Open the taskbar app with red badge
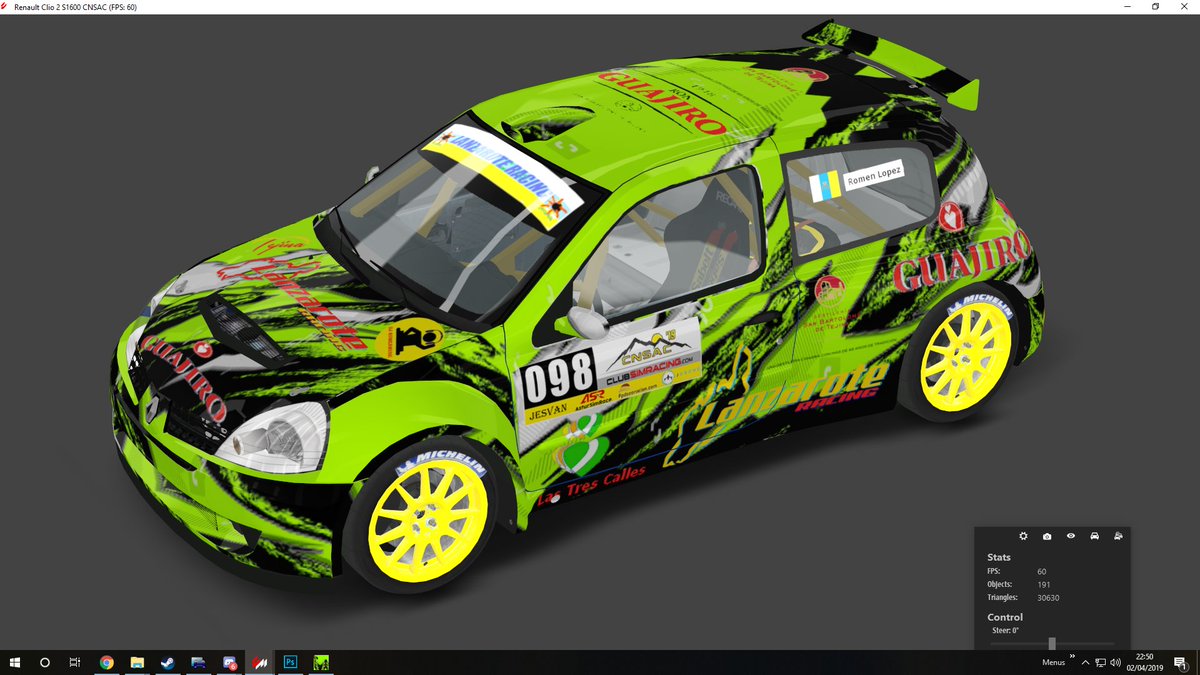 pos(230,662)
